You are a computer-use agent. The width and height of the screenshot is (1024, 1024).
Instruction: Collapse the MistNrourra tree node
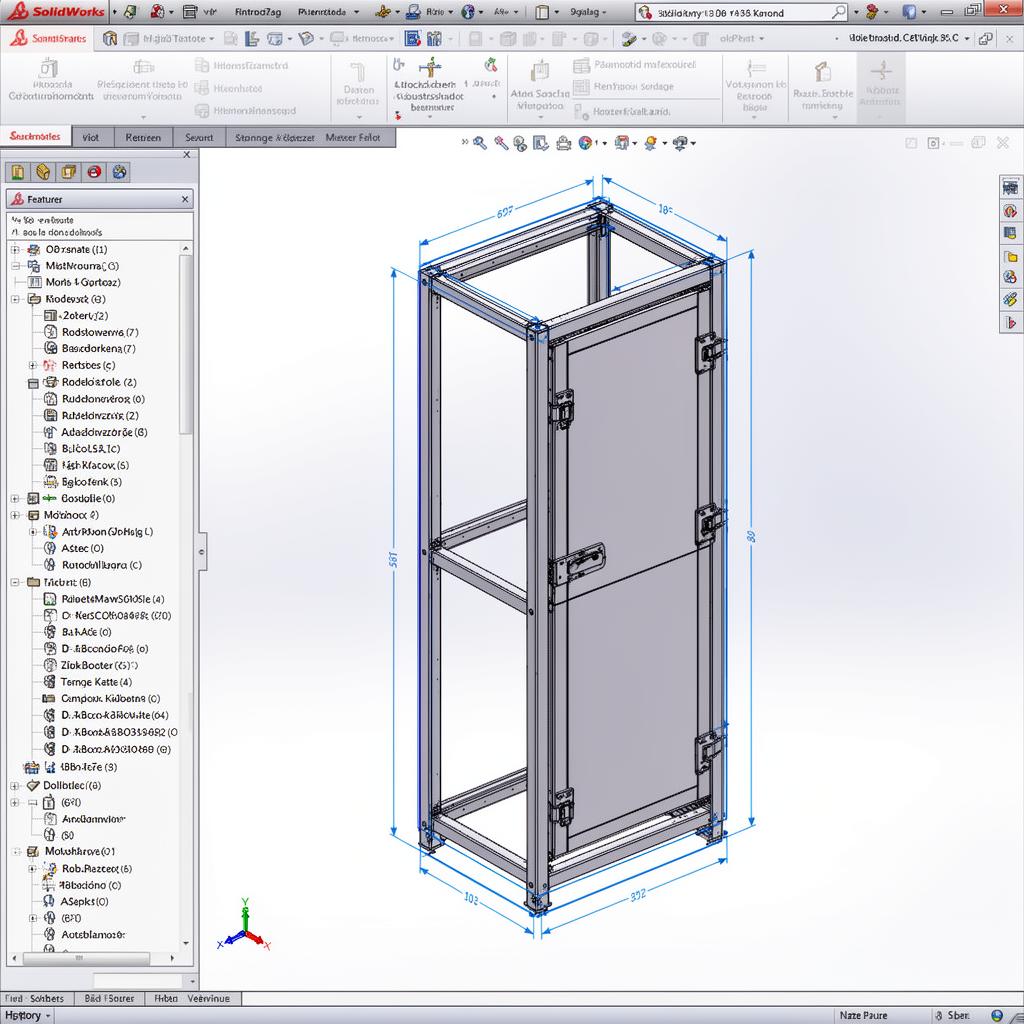click(15, 266)
